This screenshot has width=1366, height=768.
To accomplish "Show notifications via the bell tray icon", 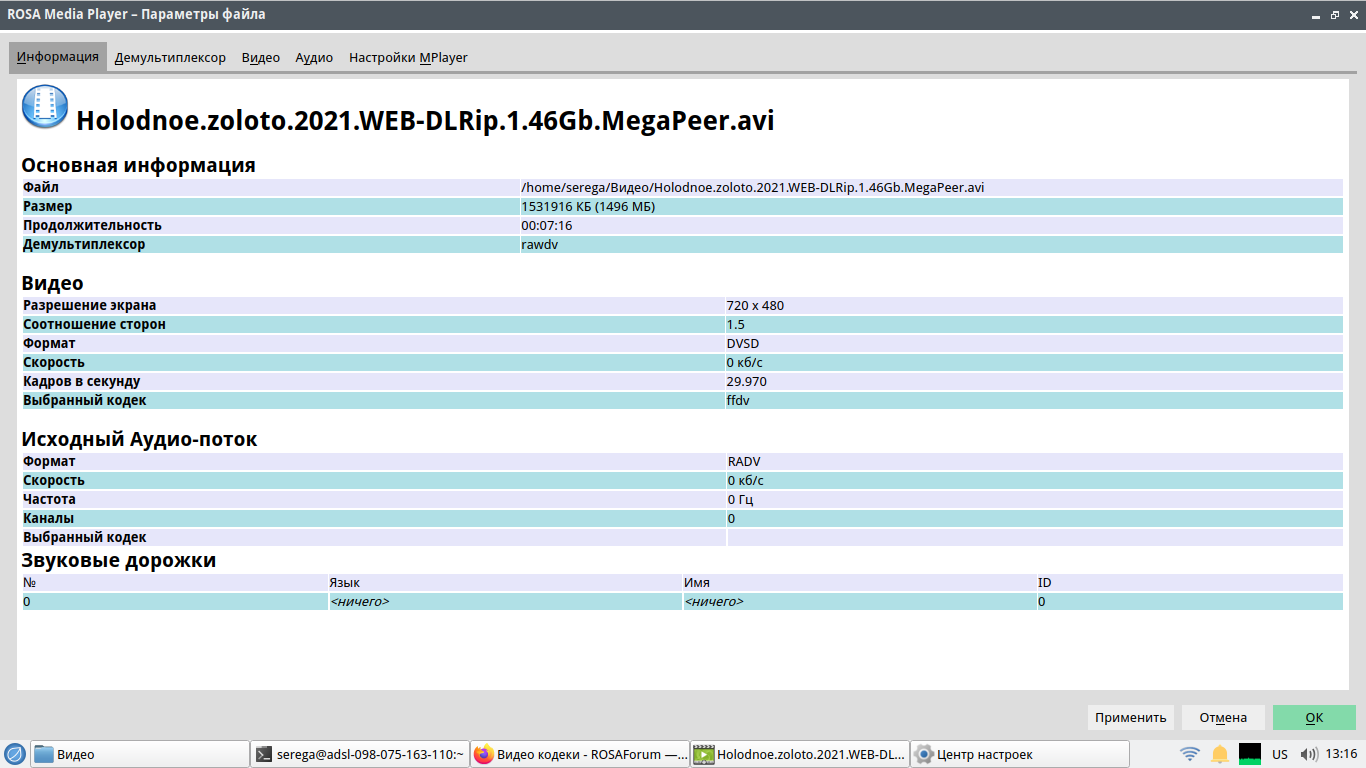I will (1220, 754).
